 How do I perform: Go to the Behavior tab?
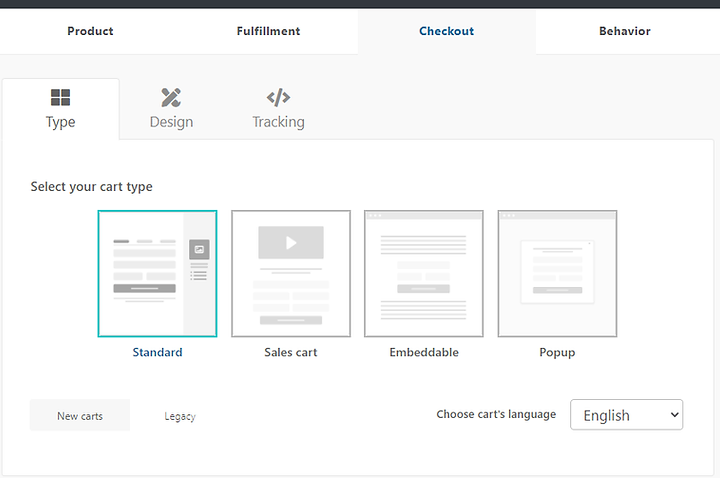(624, 31)
